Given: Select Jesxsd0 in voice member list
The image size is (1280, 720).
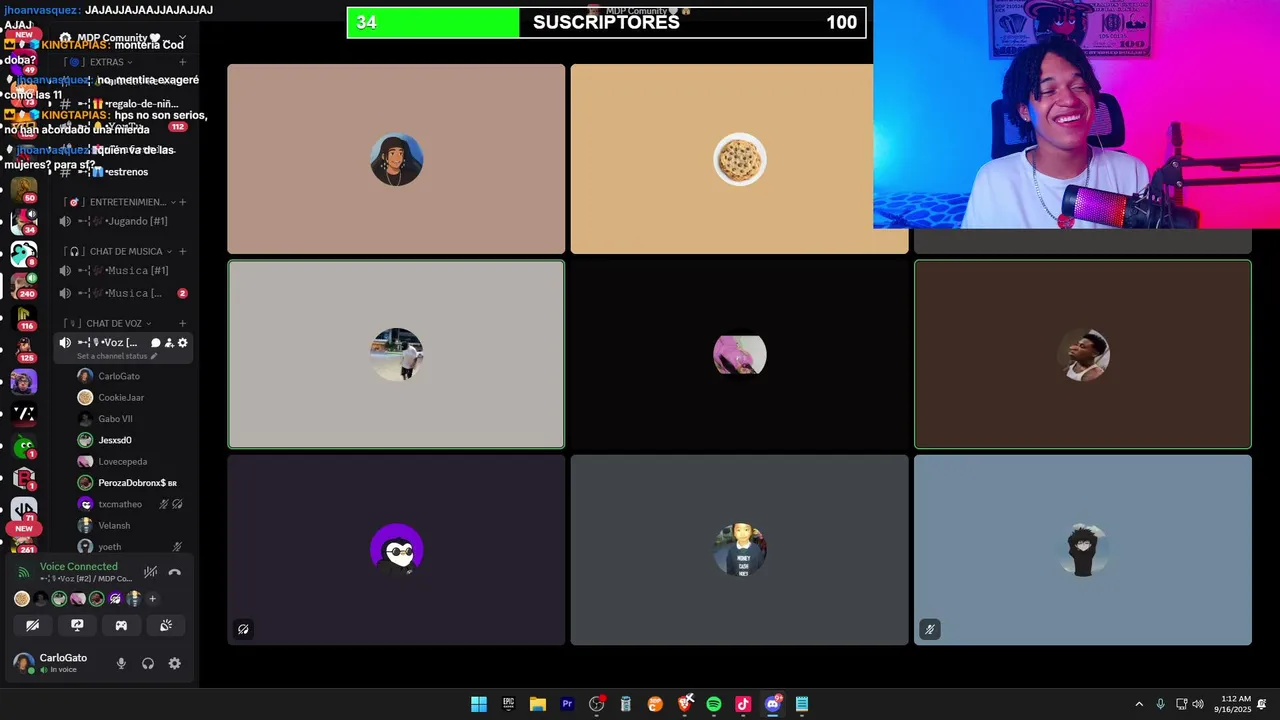Looking at the screenshot, I should 132,440.
